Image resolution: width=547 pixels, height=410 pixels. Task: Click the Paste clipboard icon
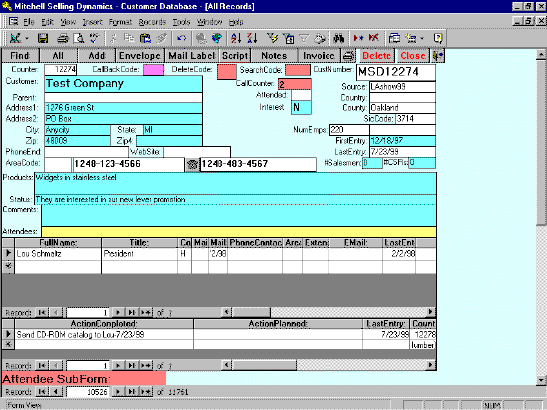(145, 38)
